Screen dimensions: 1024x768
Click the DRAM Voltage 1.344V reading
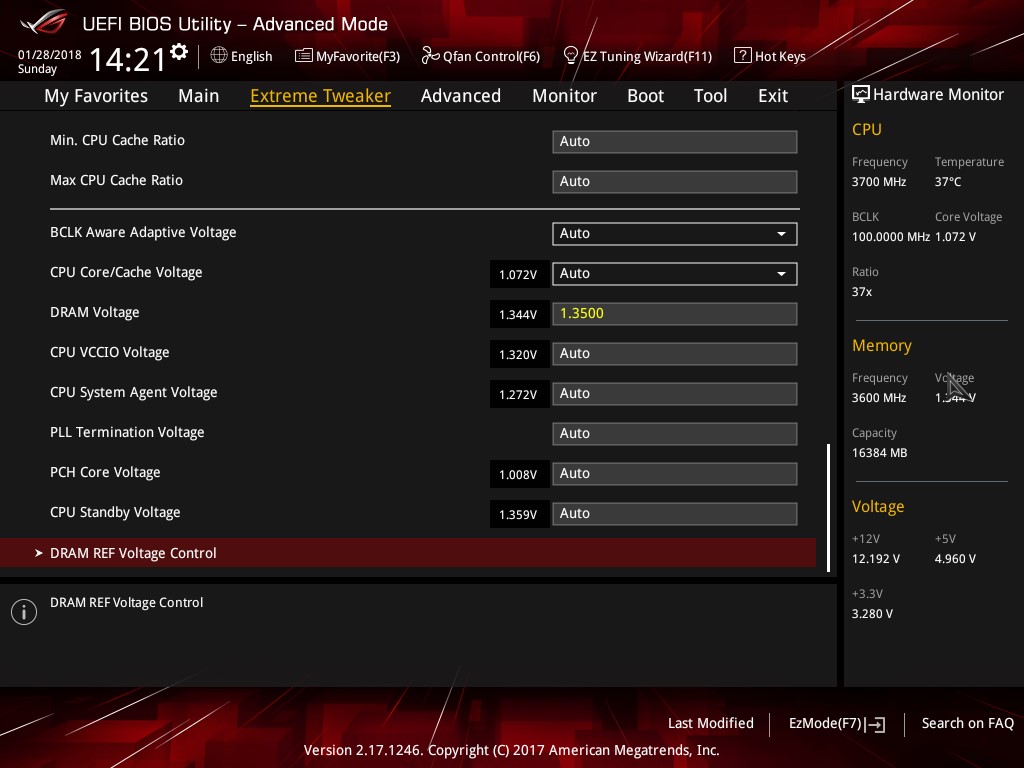tap(519, 314)
